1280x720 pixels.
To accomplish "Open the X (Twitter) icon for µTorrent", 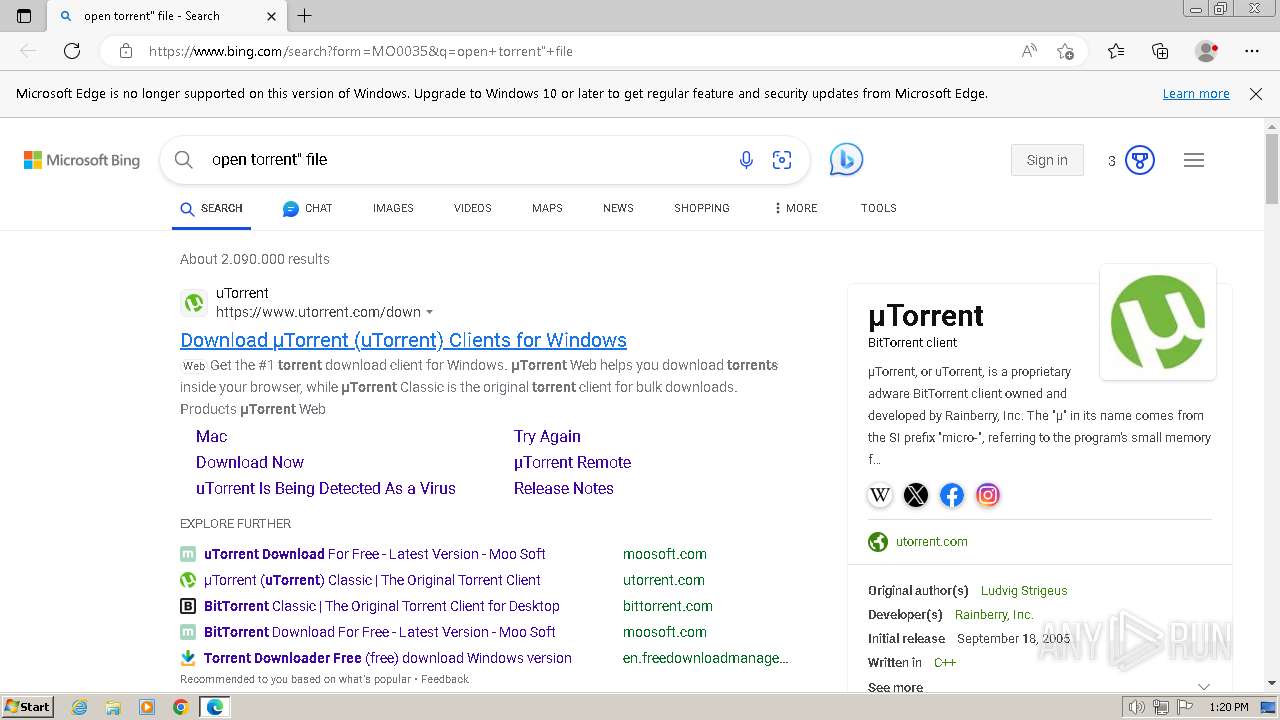I will pos(916,495).
